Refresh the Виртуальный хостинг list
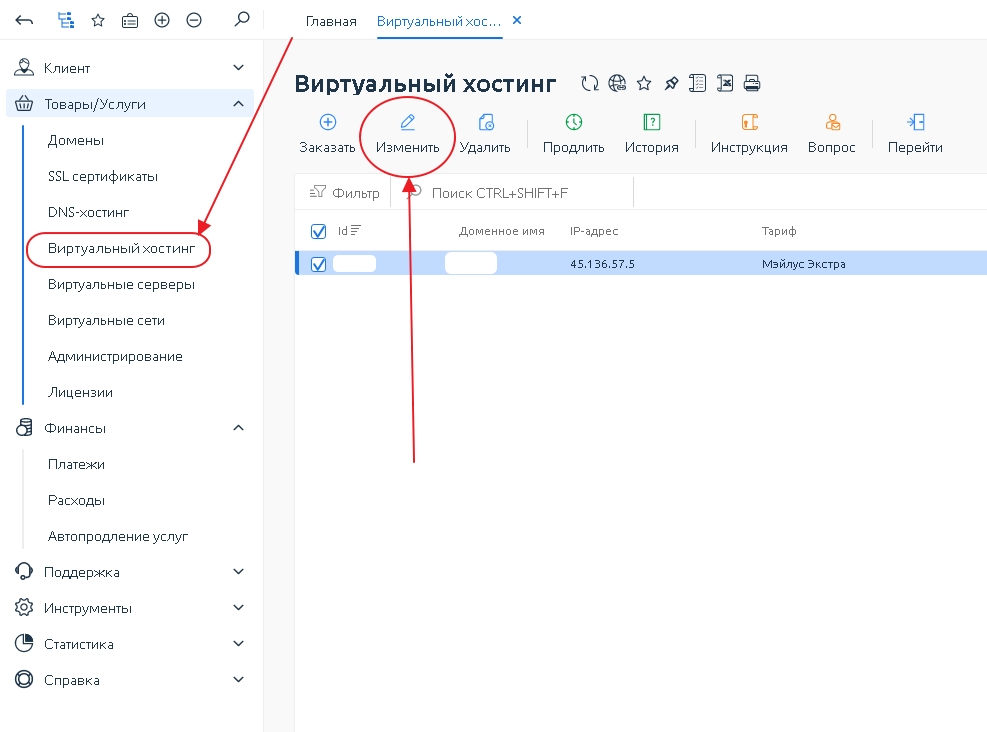The image size is (987, 732). pos(589,83)
